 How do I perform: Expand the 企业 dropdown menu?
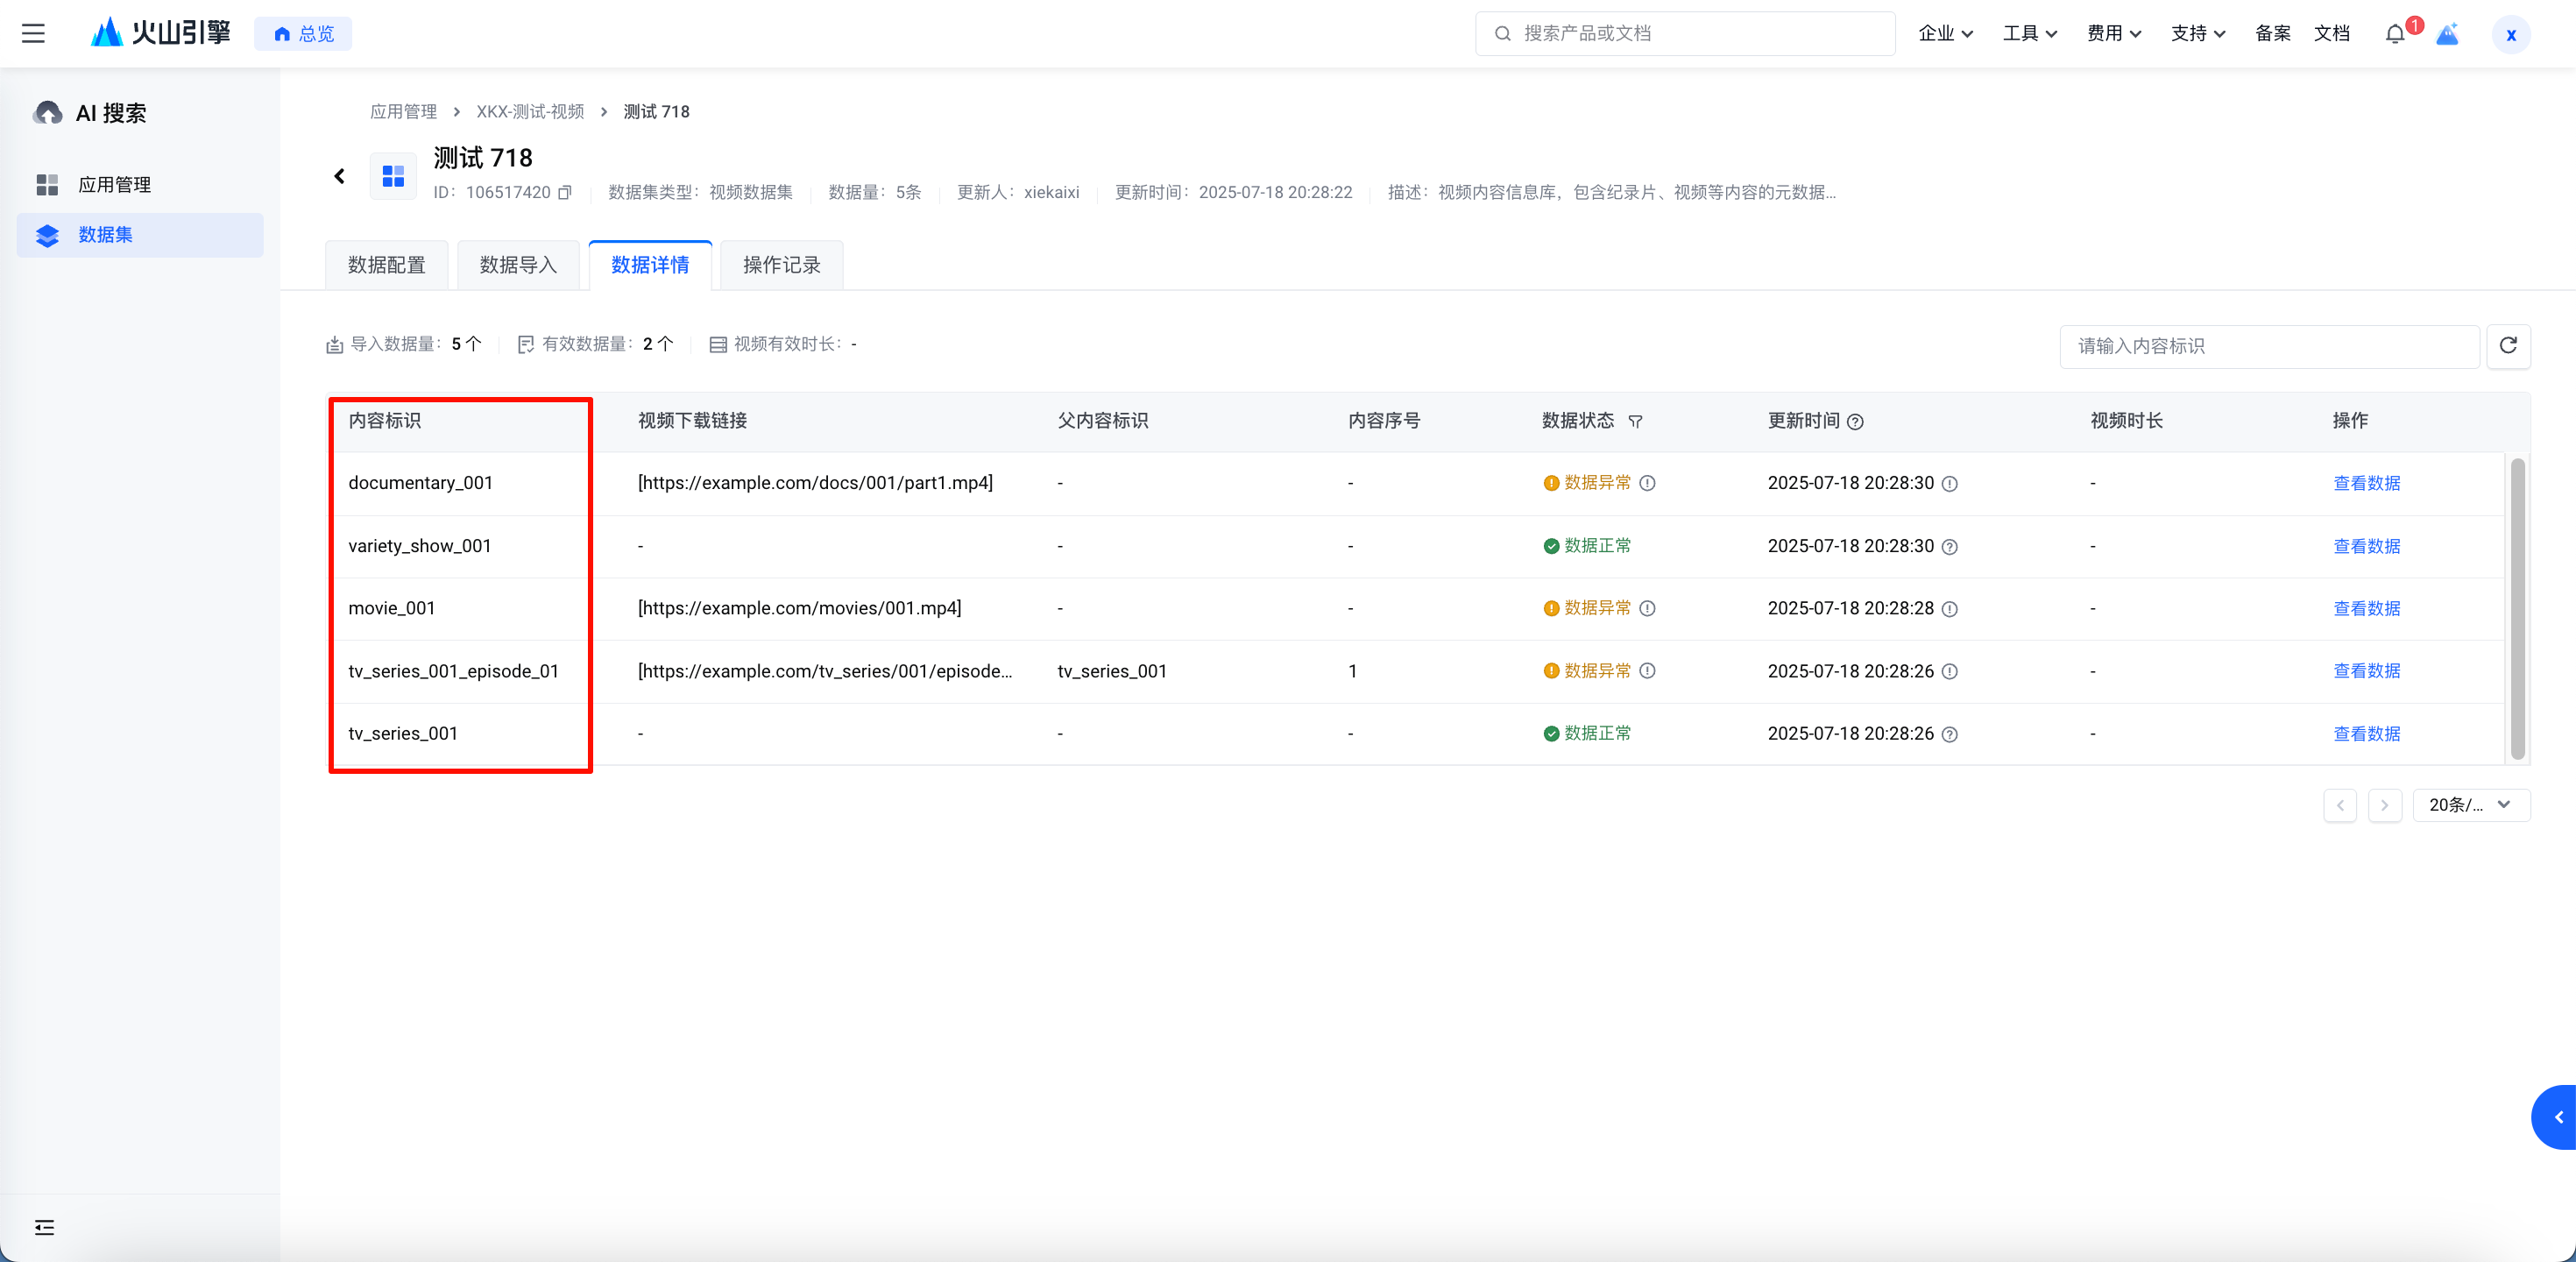click(x=1945, y=34)
